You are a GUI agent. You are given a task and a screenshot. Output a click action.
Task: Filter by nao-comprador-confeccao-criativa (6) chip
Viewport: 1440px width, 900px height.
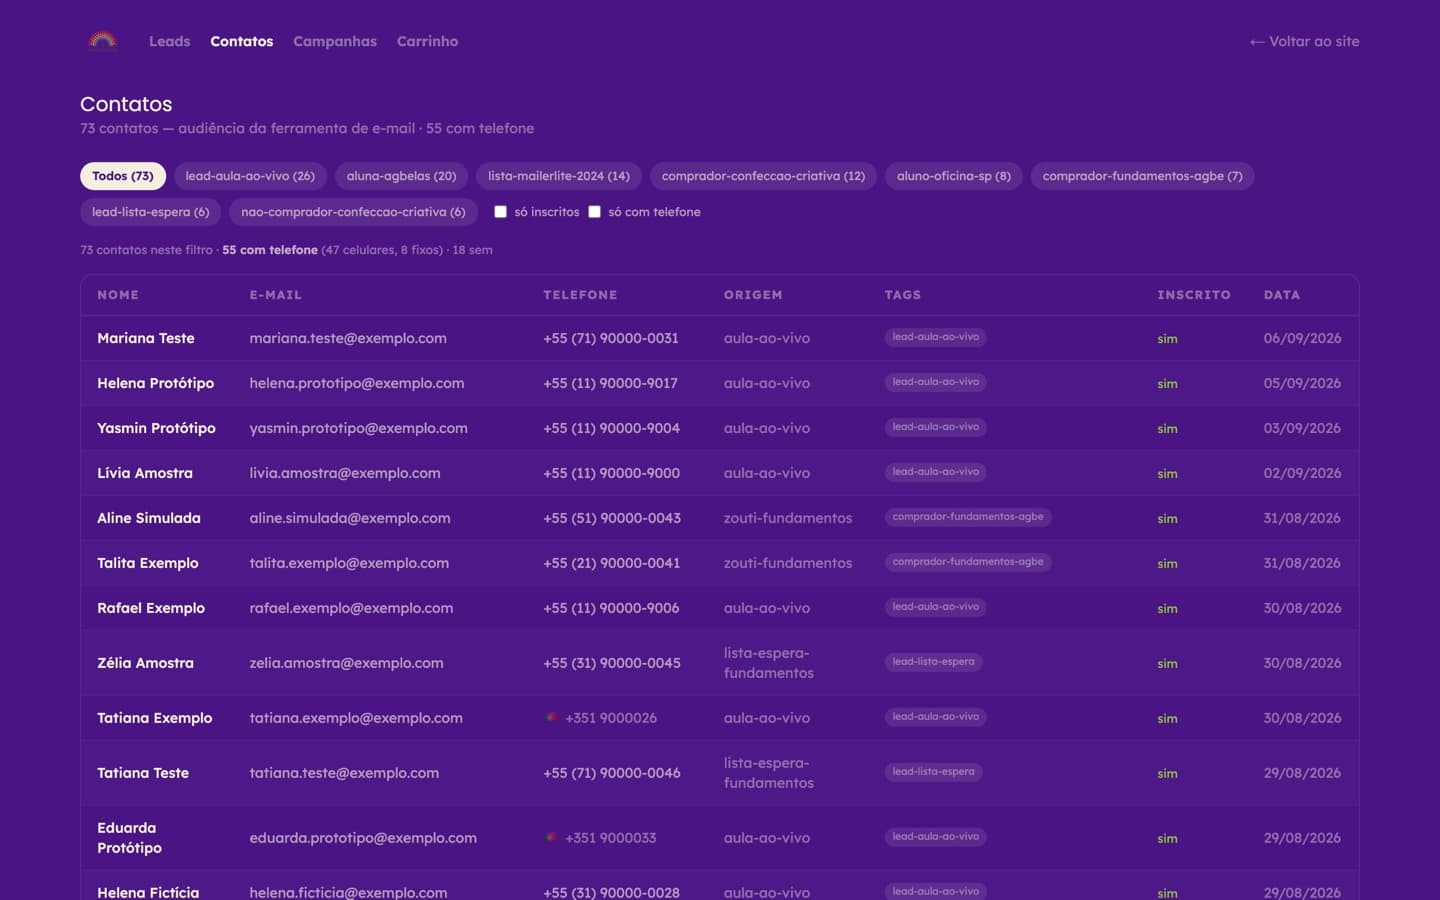(353, 212)
